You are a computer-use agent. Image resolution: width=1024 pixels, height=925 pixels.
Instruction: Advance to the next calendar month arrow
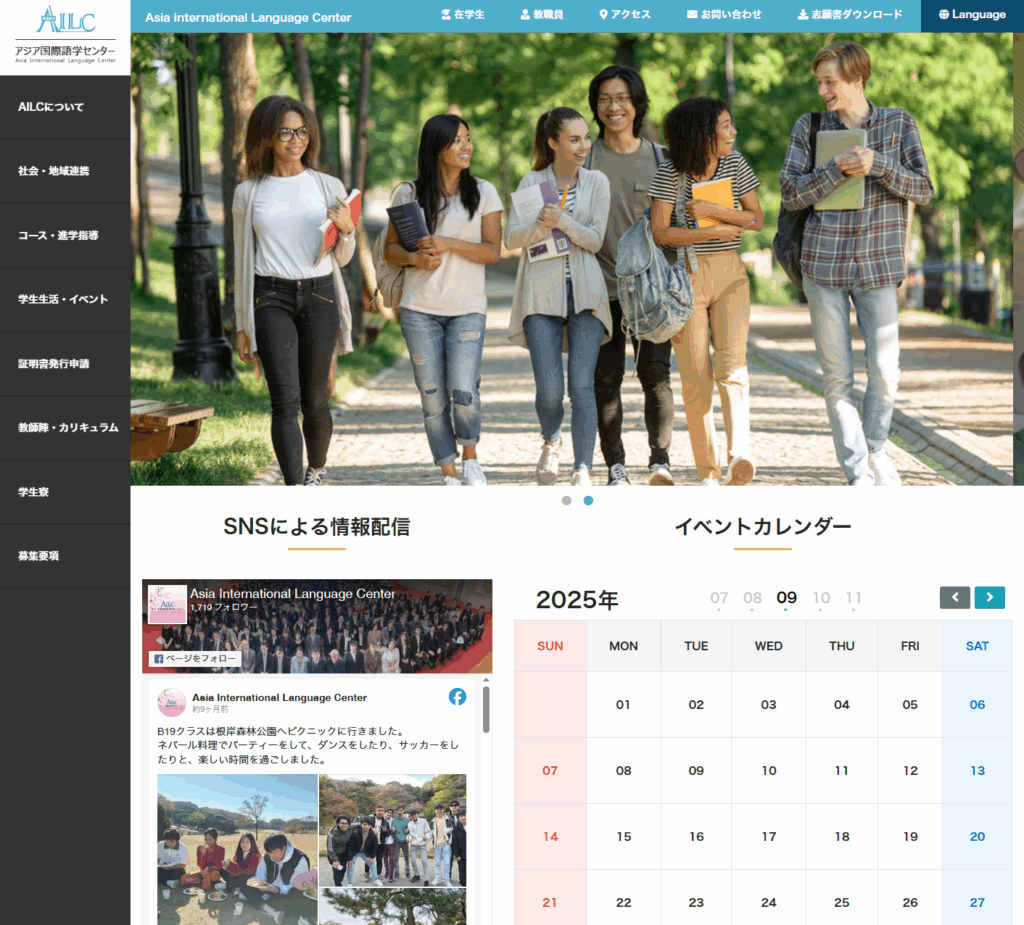pos(989,597)
